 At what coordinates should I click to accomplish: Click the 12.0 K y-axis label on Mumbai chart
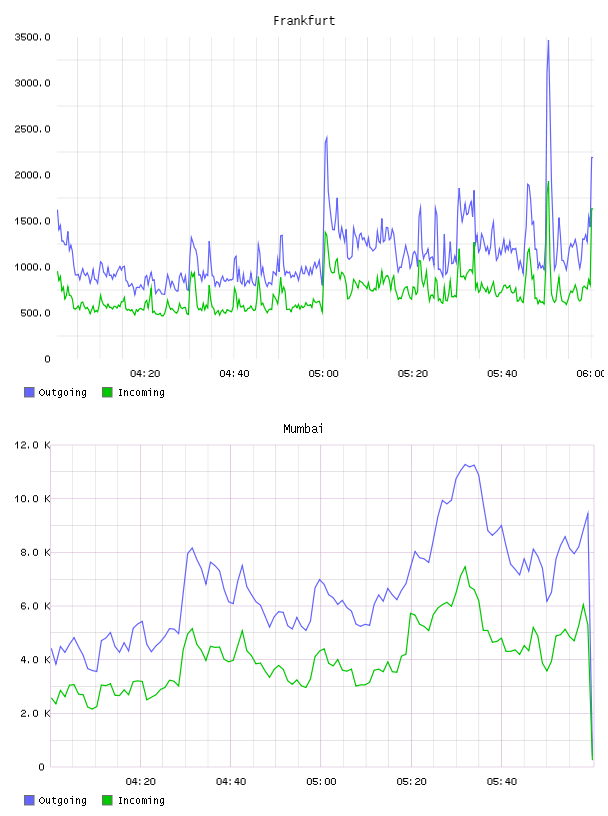32,445
